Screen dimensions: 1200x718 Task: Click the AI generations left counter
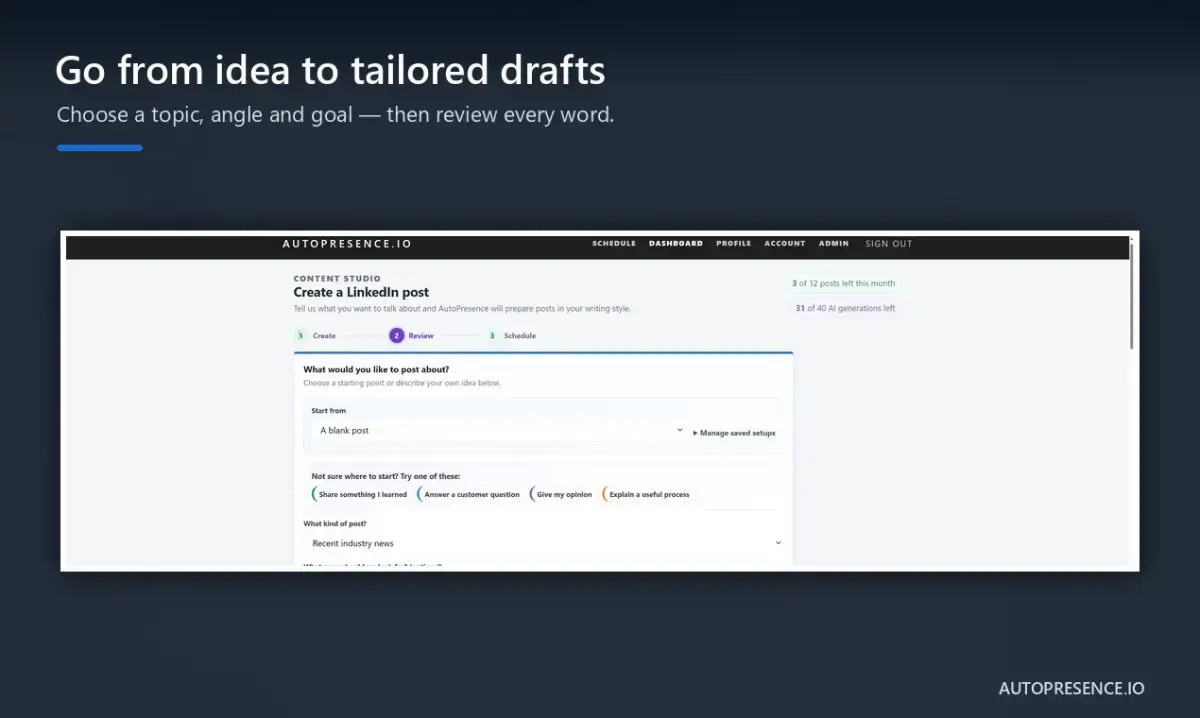[845, 308]
